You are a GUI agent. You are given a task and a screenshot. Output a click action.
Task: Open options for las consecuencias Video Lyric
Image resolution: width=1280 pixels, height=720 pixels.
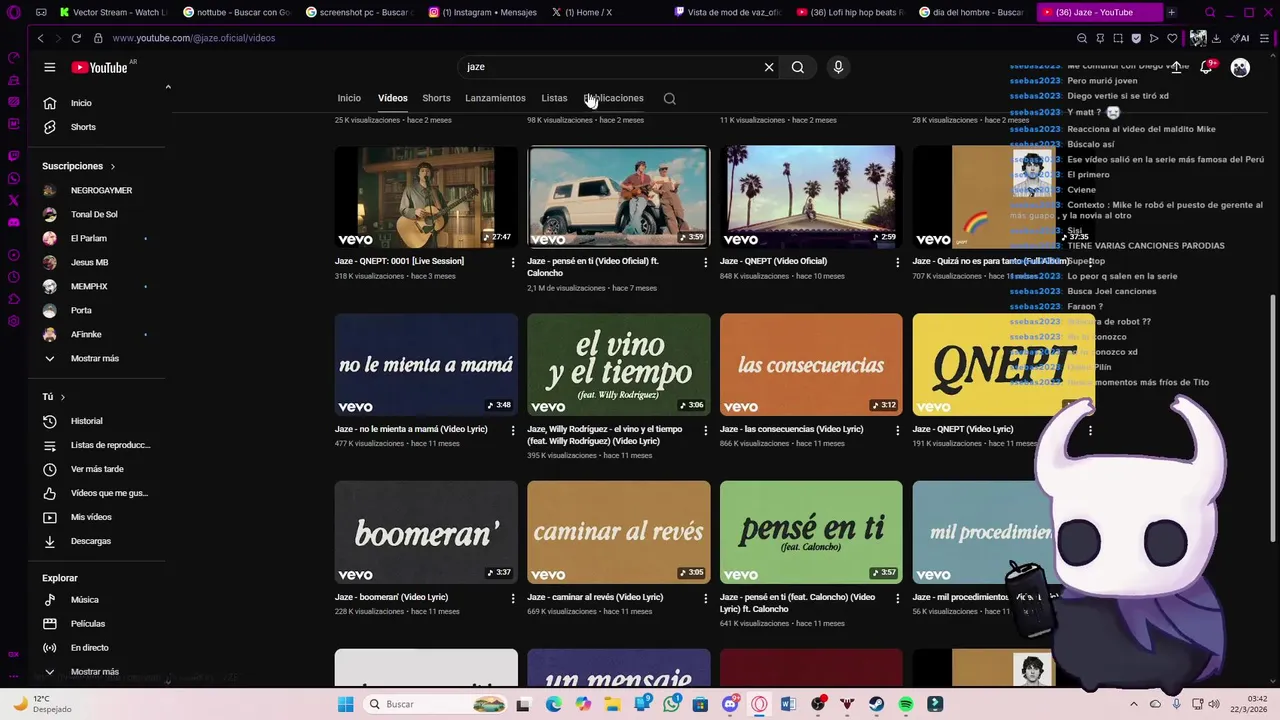898,430
